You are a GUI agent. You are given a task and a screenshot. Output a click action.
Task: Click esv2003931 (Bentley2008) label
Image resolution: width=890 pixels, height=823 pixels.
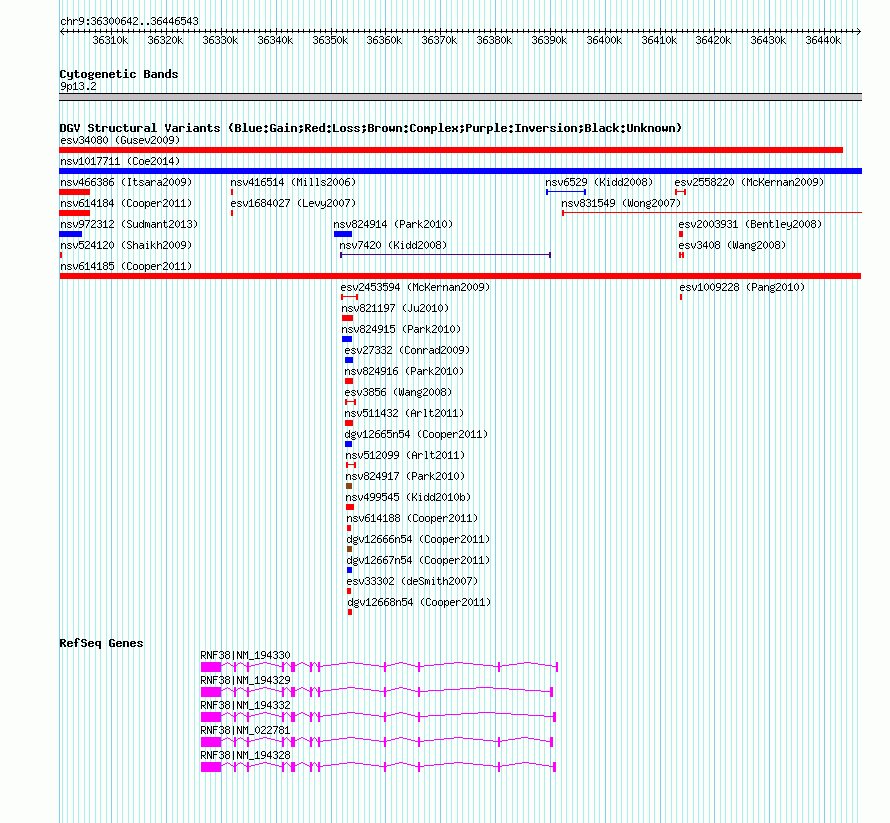(750, 224)
